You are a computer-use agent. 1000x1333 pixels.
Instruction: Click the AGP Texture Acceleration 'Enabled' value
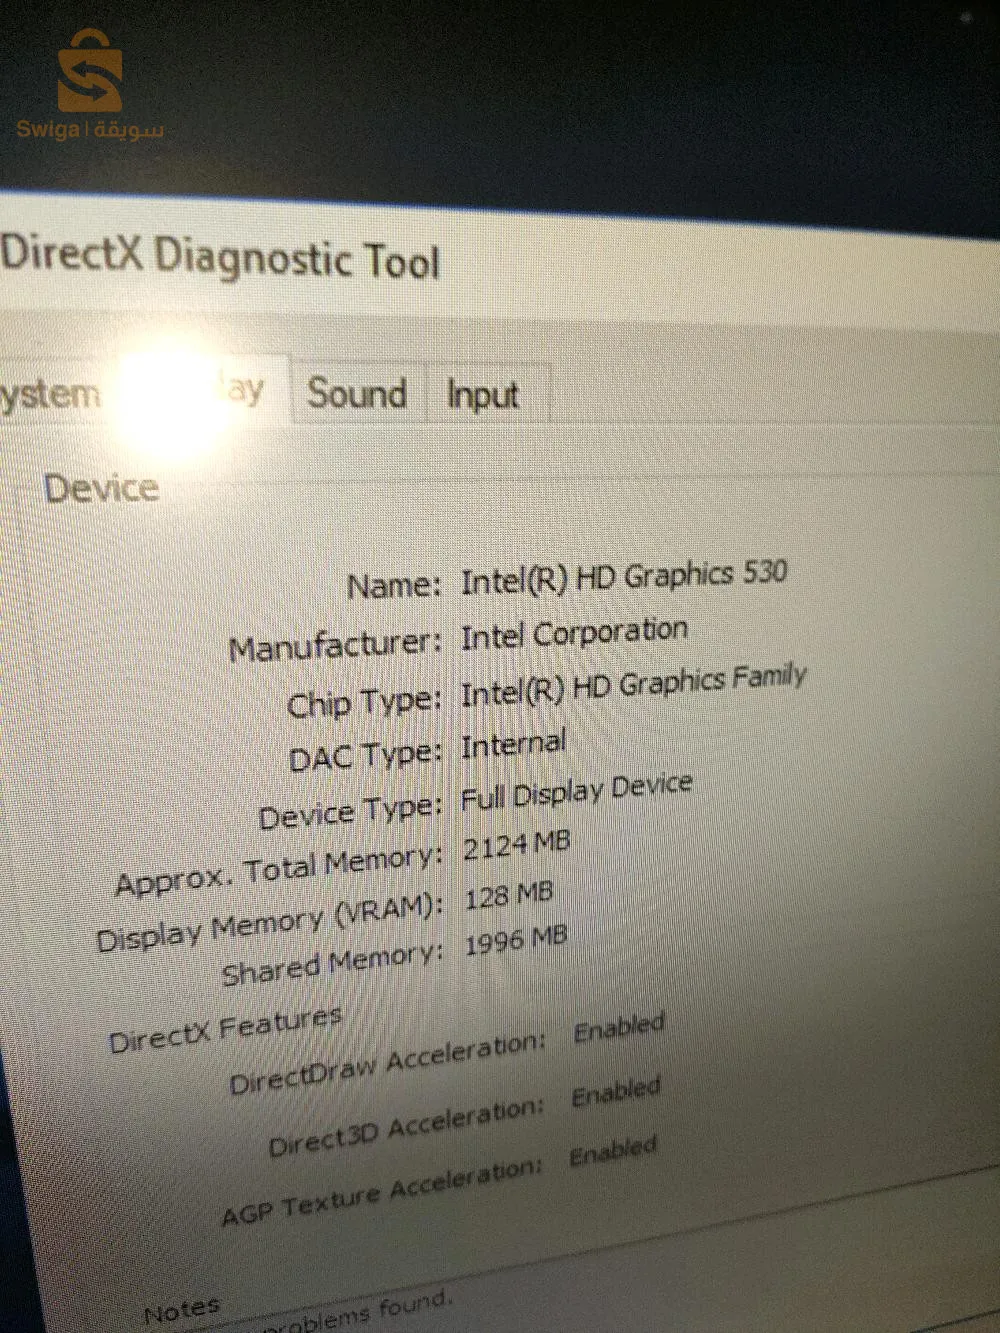coord(613,1151)
